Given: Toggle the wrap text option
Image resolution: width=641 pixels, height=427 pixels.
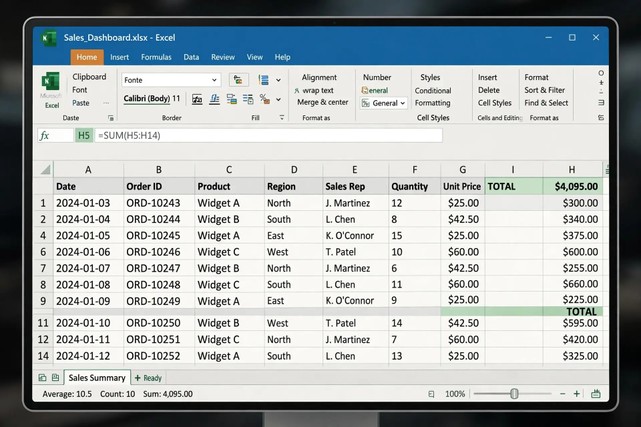Looking at the screenshot, I should pyautogui.click(x=314, y=90).
